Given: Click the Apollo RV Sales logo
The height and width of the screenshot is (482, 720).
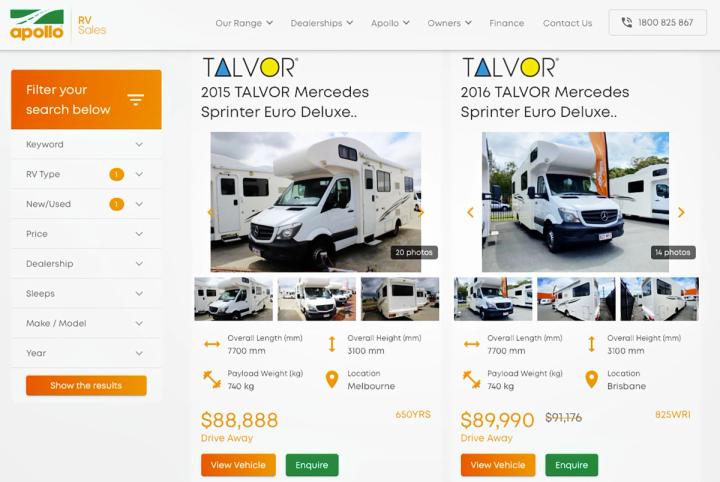Looking at the screenshot, I should (58, 25).
